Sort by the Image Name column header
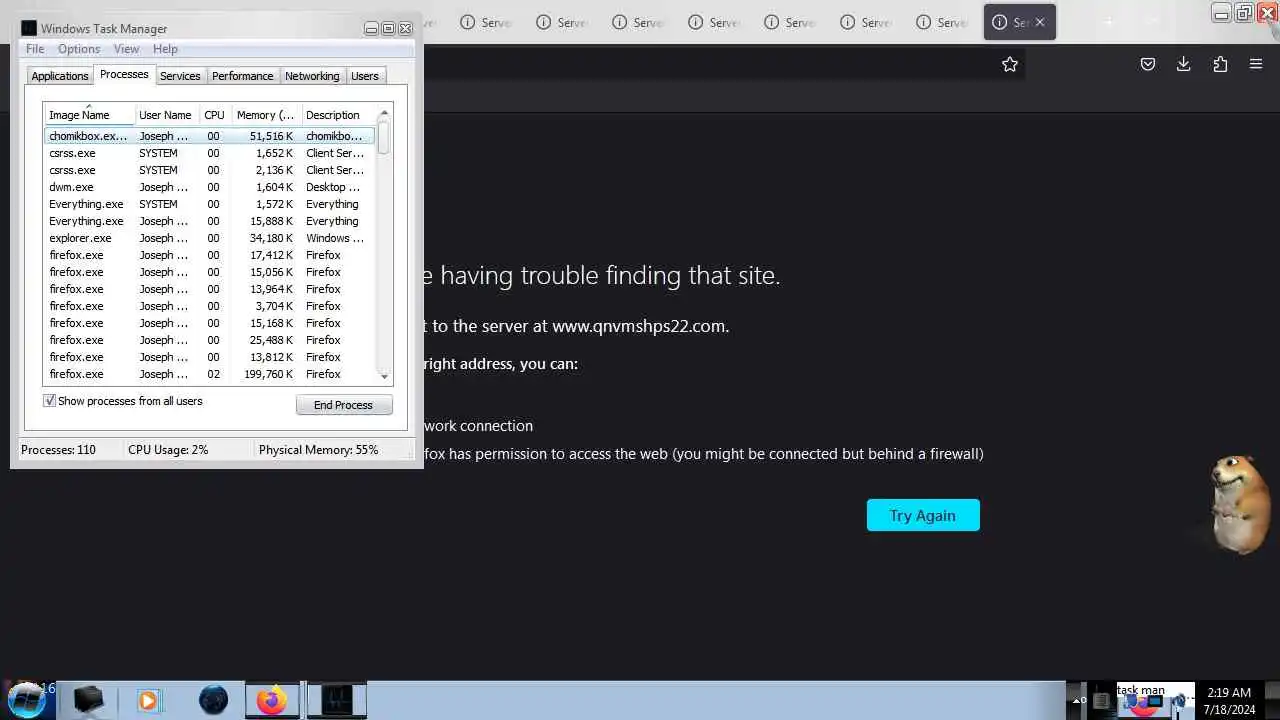 pos(88,115)
